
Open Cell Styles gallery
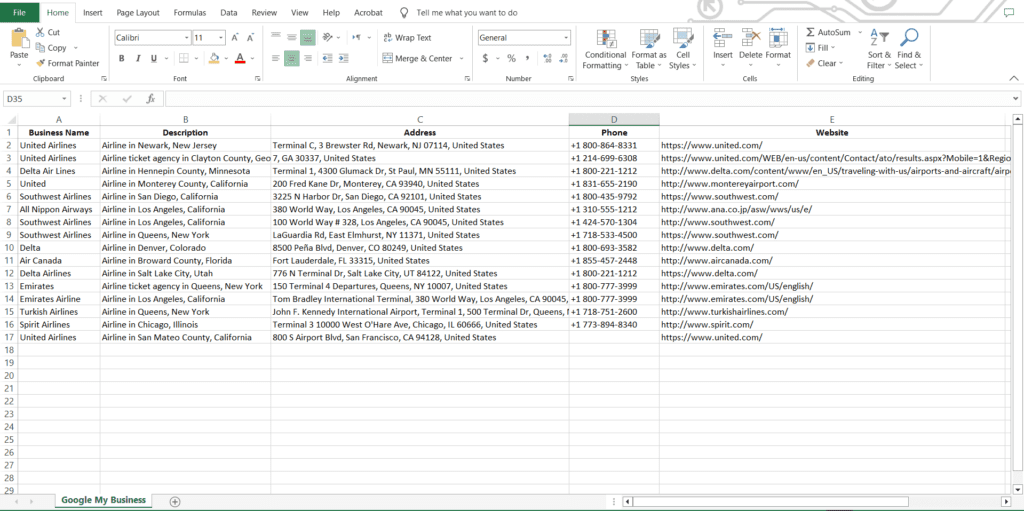point(682,49)
